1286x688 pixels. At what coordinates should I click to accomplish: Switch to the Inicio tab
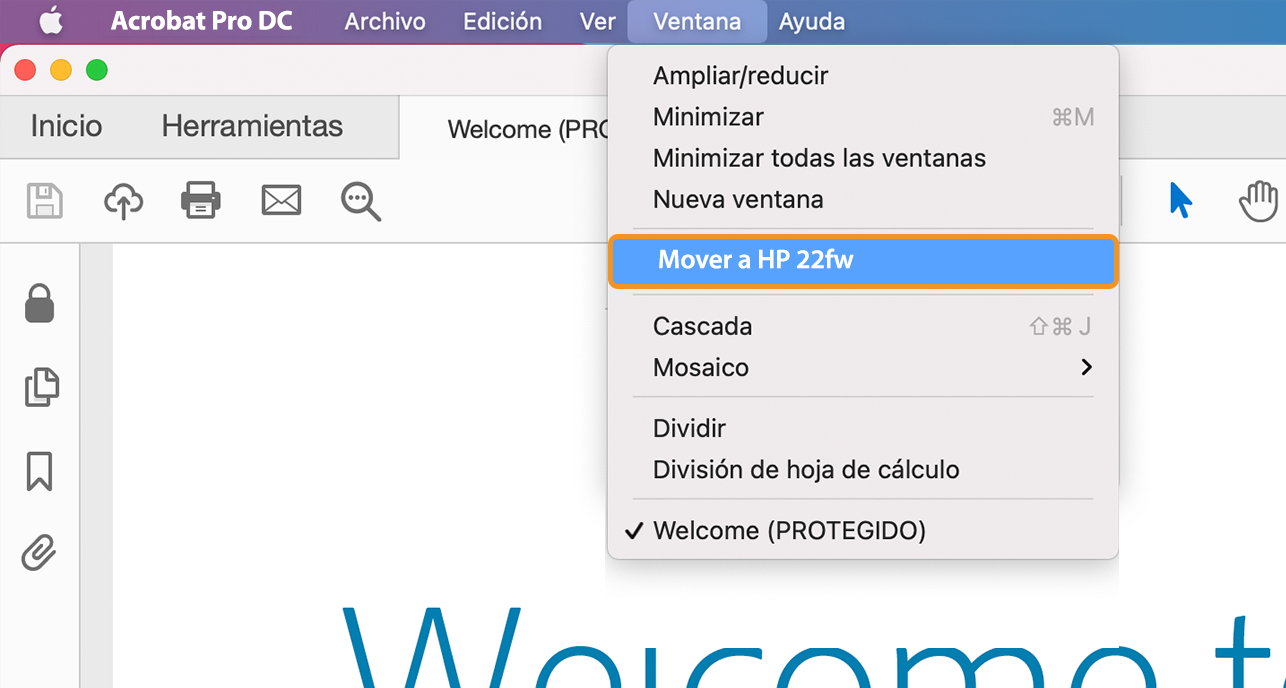click(x=66, y=126)
